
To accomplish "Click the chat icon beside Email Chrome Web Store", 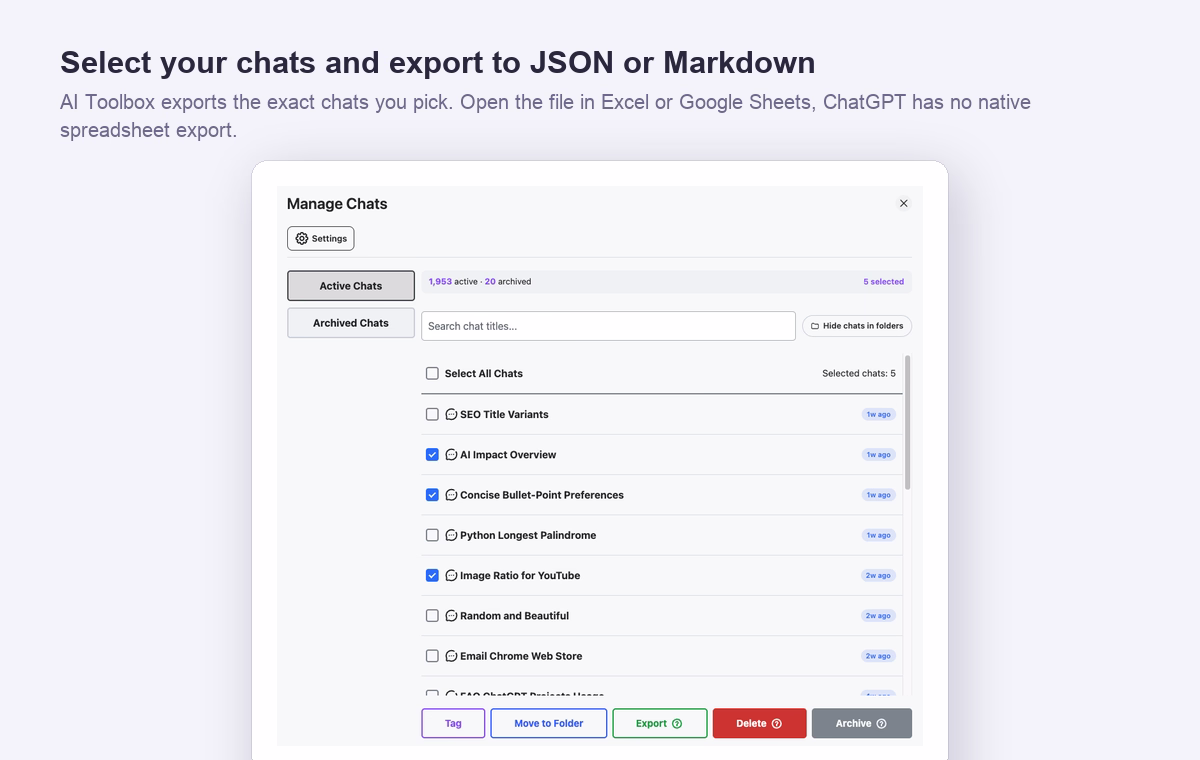I will pos(451,656).
